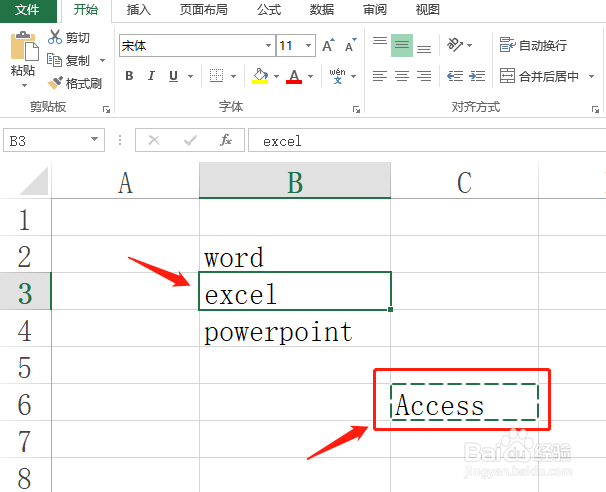Open alignment 对齐方式 dialog launcher
The image size is (606, 492).
595,110
